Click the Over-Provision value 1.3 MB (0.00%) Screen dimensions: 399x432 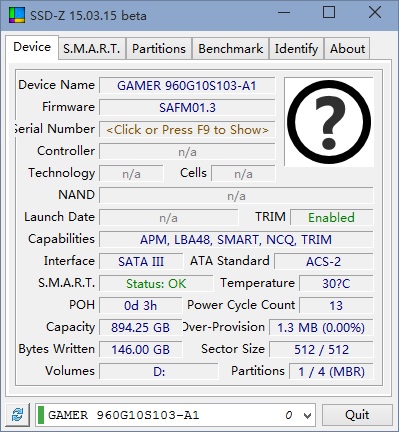tap(321, 328)
